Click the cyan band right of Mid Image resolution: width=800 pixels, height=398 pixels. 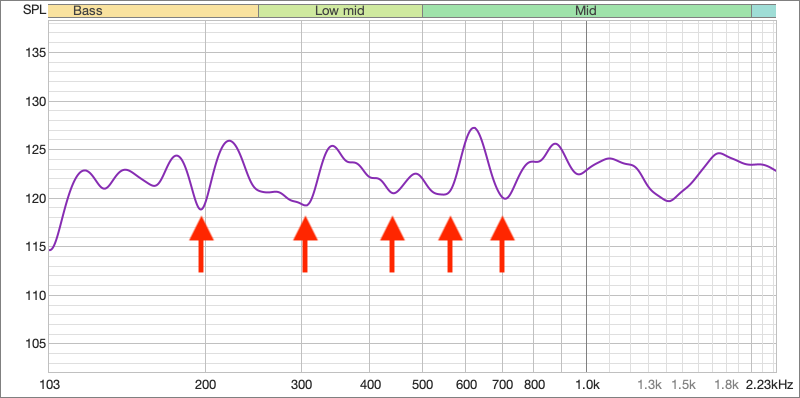[764, 11]
